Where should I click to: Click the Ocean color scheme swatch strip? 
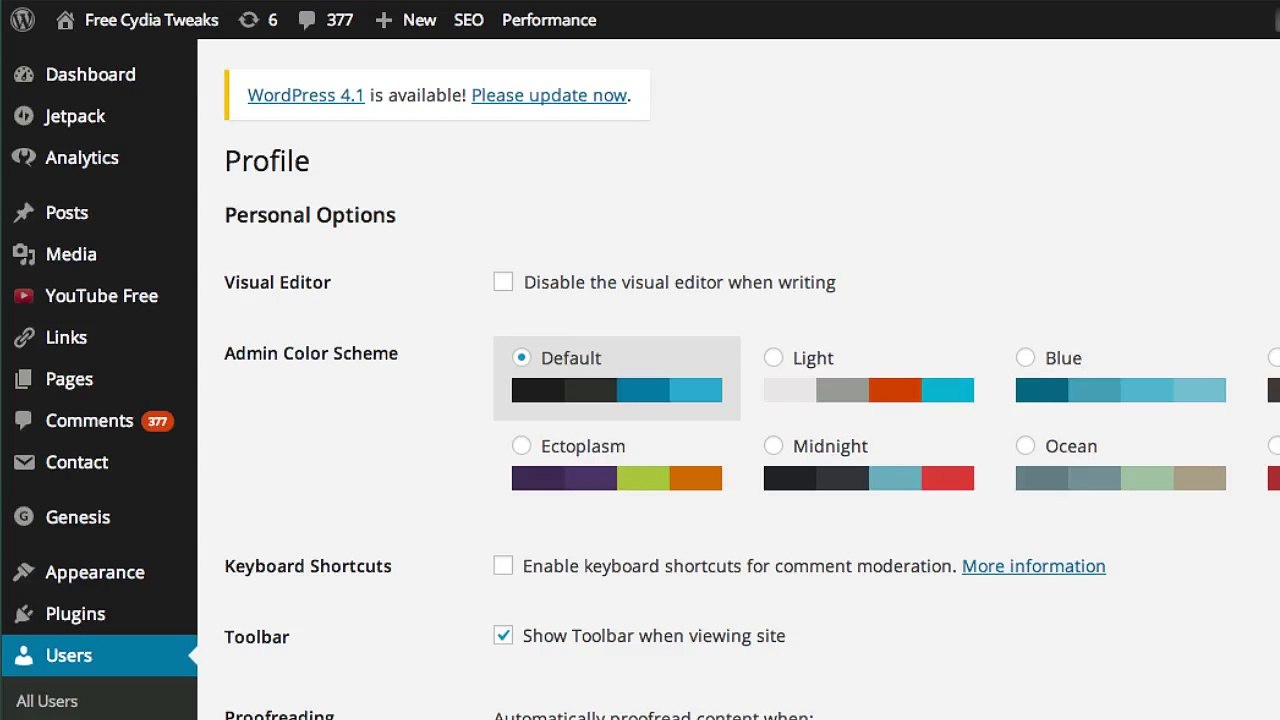(x=1120, y=478)
